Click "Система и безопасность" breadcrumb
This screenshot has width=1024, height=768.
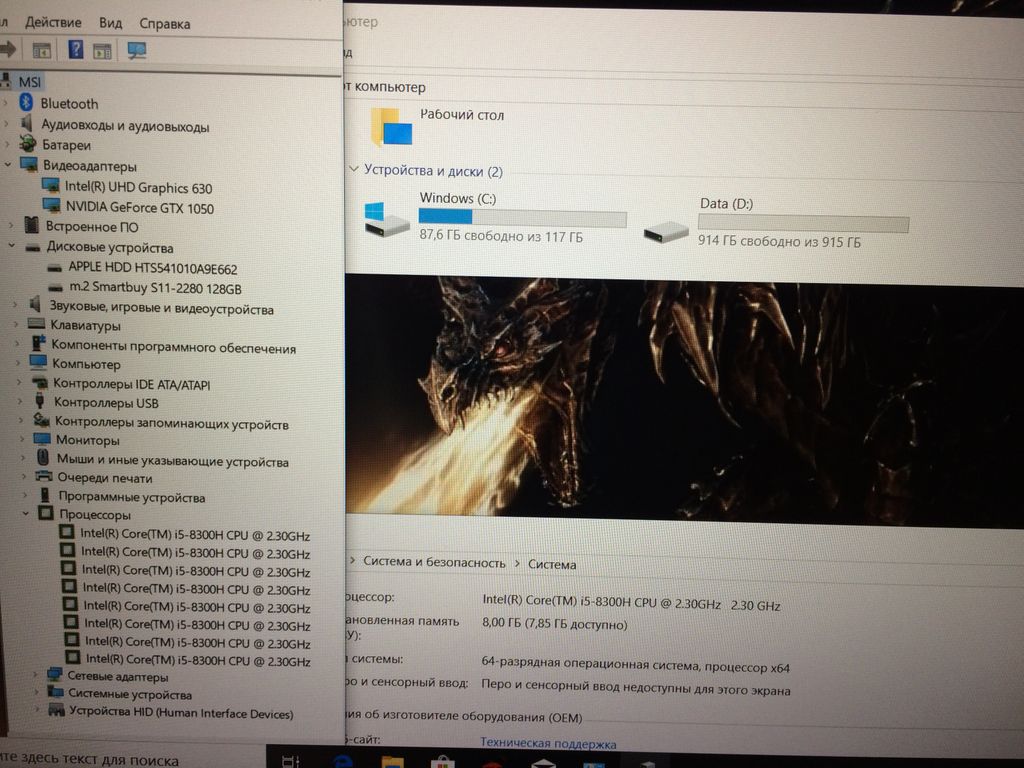(434, 564)
